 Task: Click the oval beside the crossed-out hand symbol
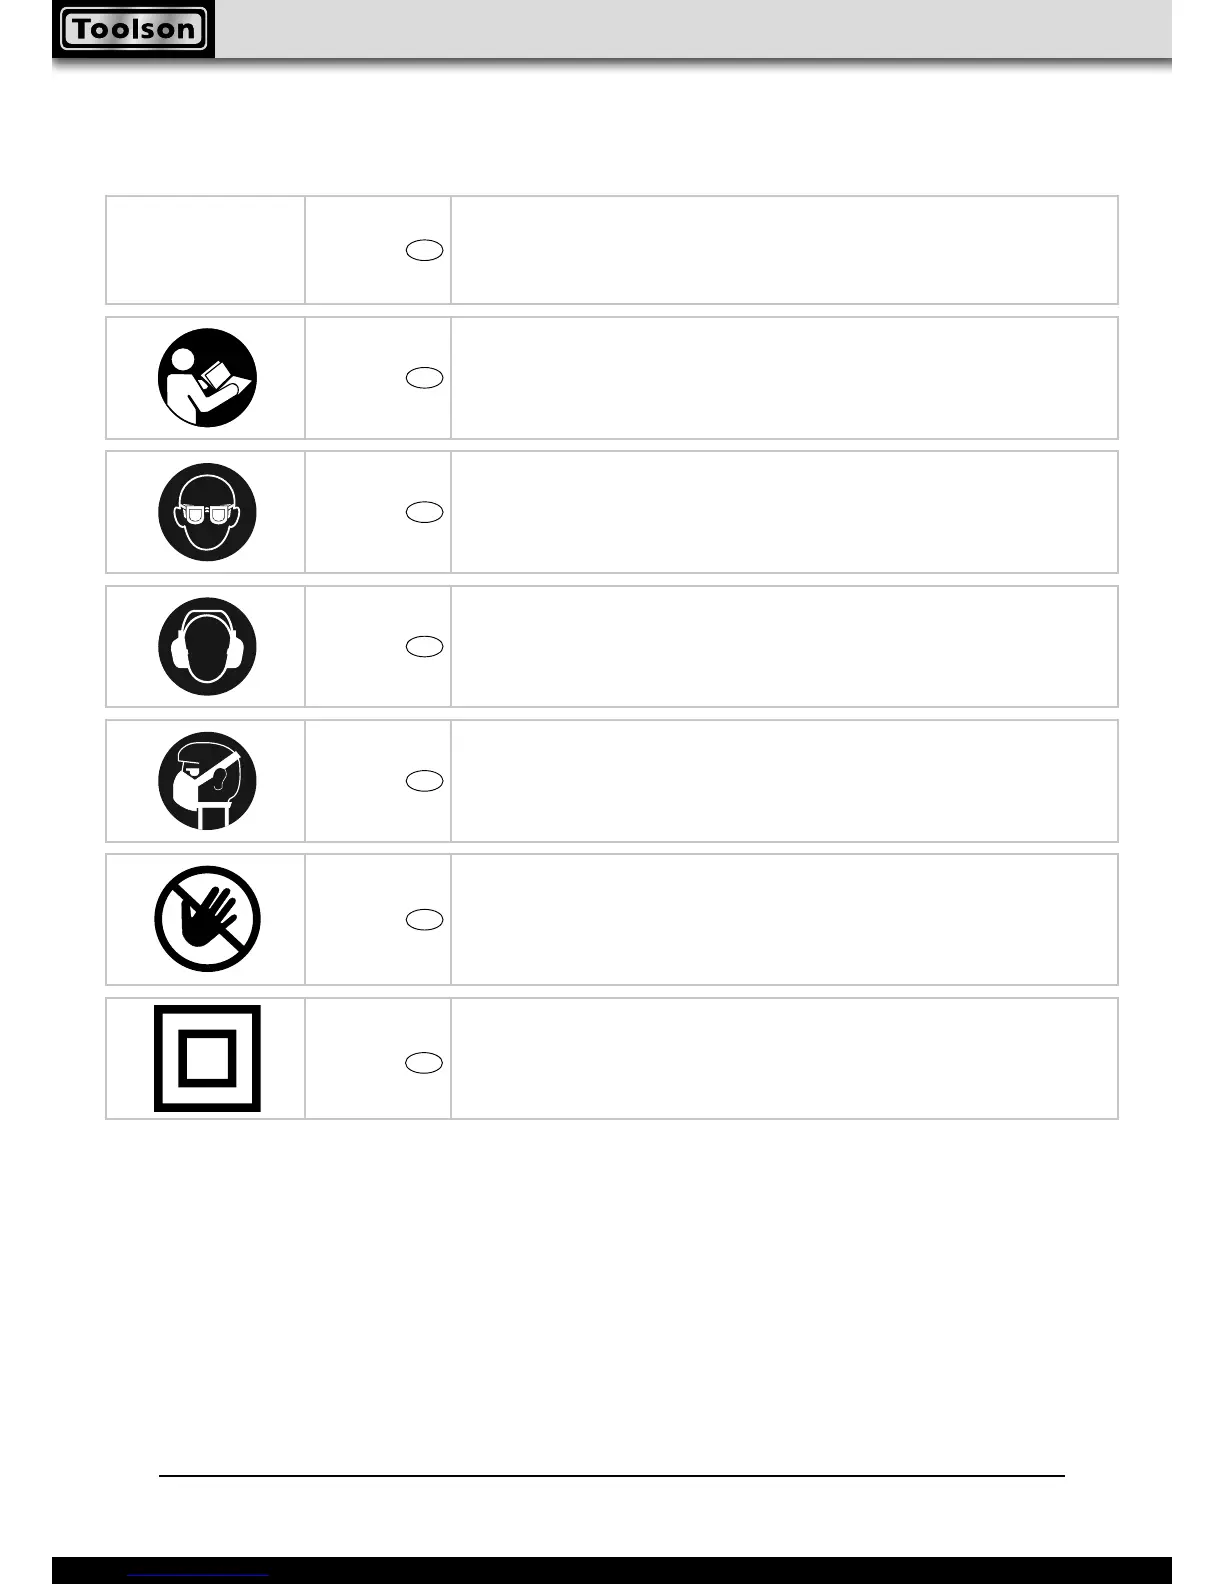pyautogui.click(x=425, y=920)
